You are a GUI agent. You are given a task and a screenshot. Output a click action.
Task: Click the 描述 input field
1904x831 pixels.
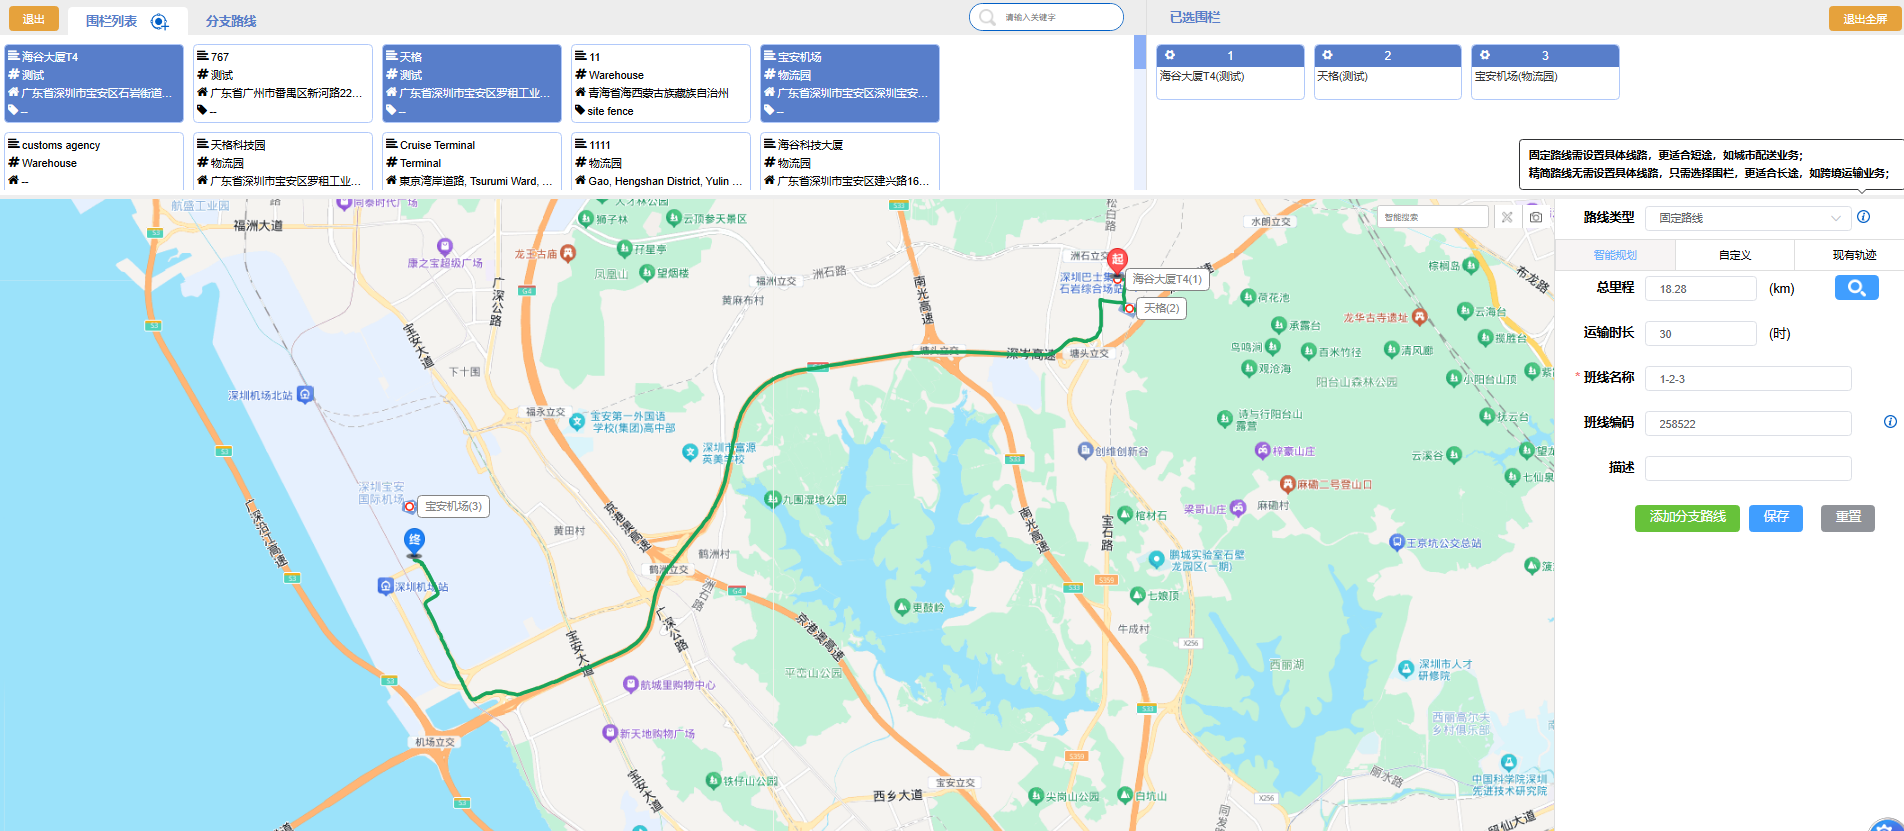(1747, 468)
